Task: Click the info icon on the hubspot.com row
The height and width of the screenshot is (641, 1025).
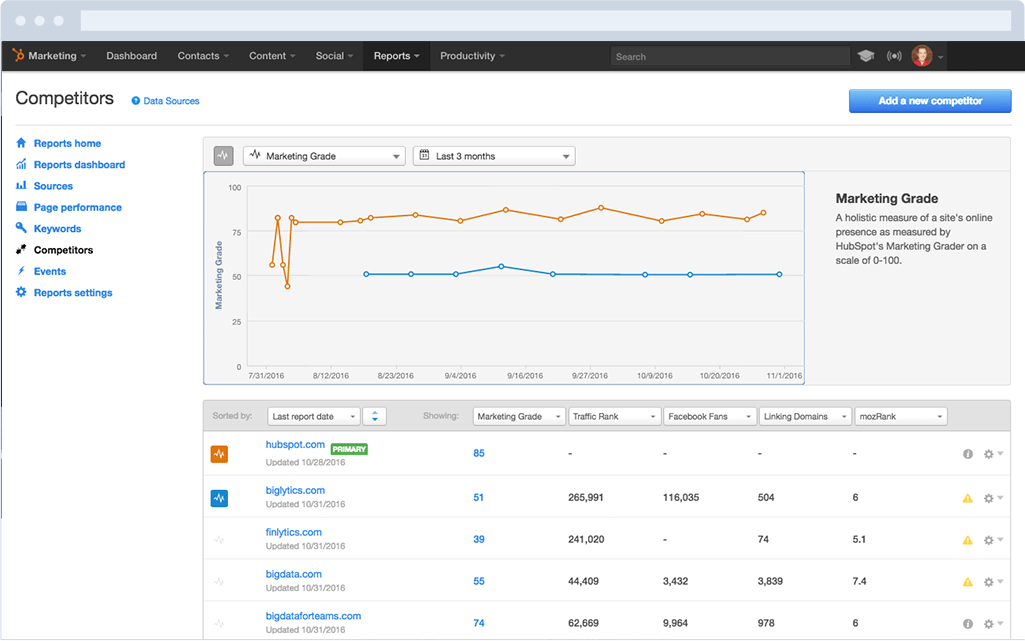Action: pyautogui.click(x=967, y=453)
